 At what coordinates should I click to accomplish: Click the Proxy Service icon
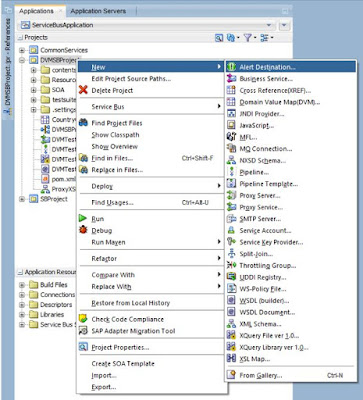231,207
